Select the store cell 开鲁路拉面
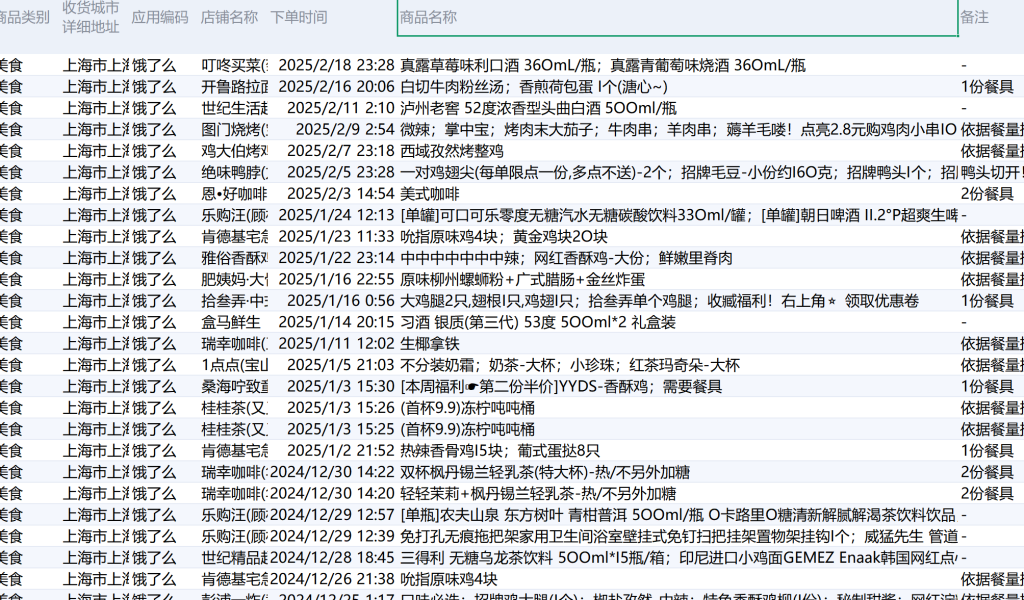 click(x=234, y=87)
